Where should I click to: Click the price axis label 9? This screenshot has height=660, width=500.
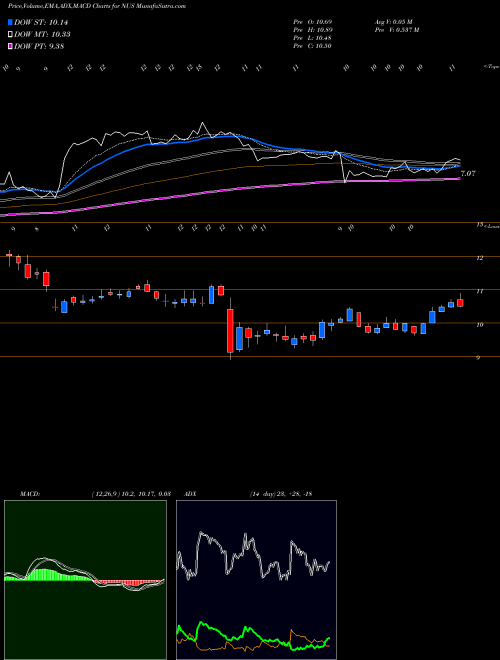(x=478, y=358)
